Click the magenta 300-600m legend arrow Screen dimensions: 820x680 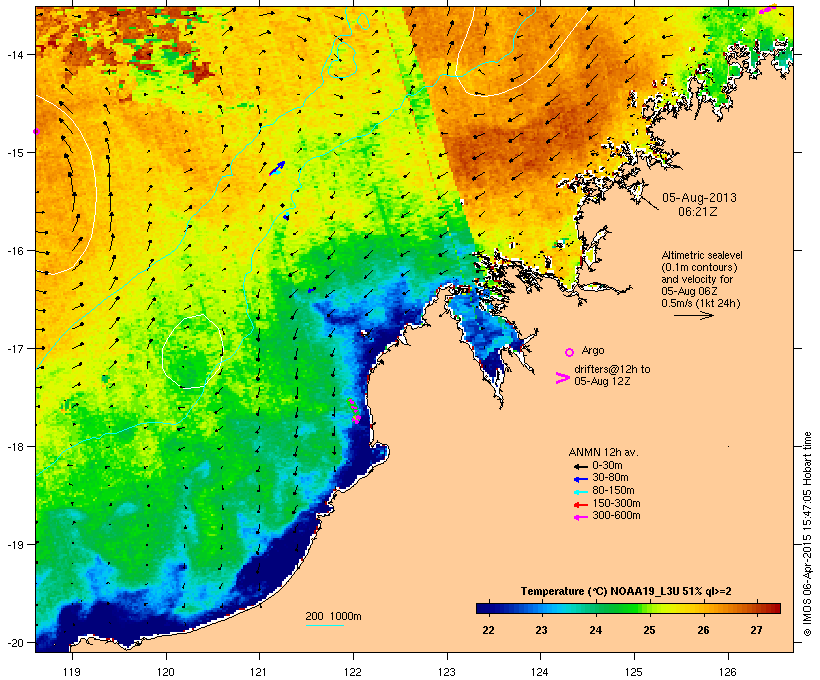pyautogui.click(x=580, y=517)
